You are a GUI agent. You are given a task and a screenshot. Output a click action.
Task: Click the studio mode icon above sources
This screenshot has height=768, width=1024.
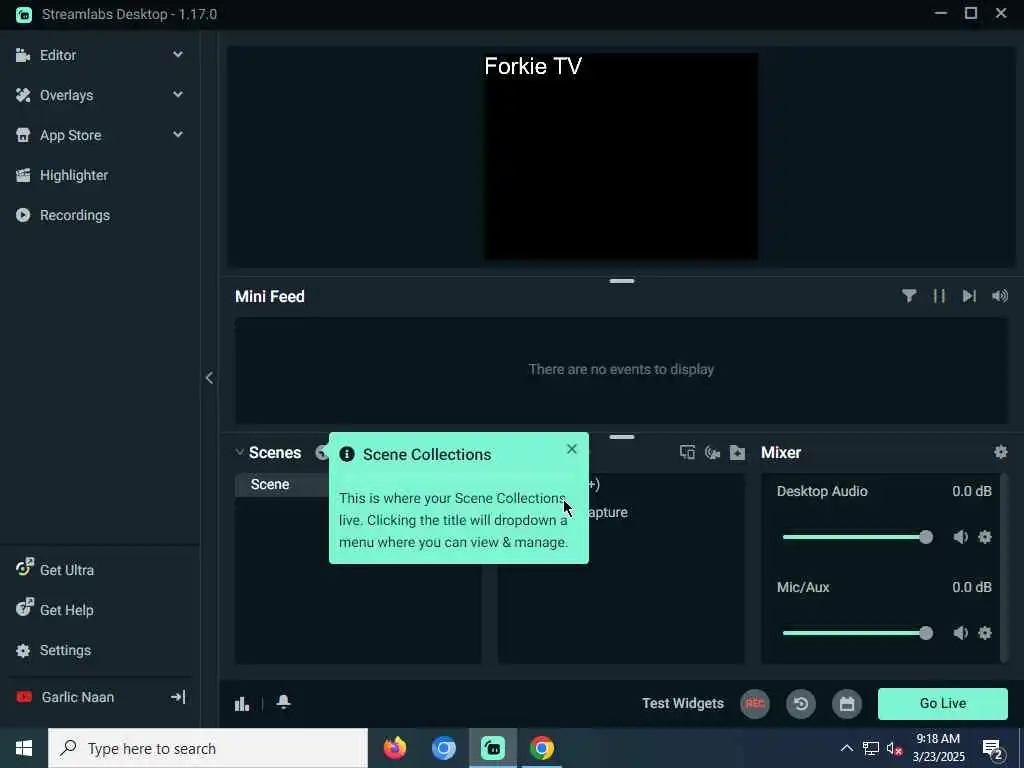pos(687,452)
